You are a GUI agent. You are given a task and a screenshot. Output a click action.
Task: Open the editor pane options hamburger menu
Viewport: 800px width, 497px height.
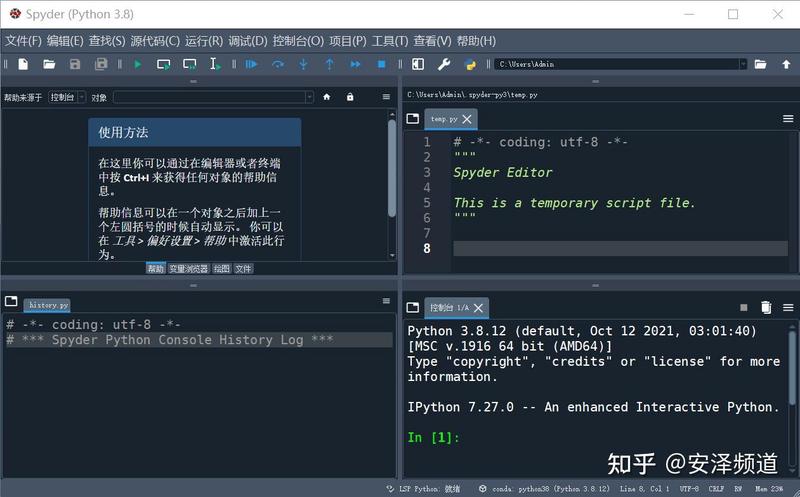coord(788,118)
